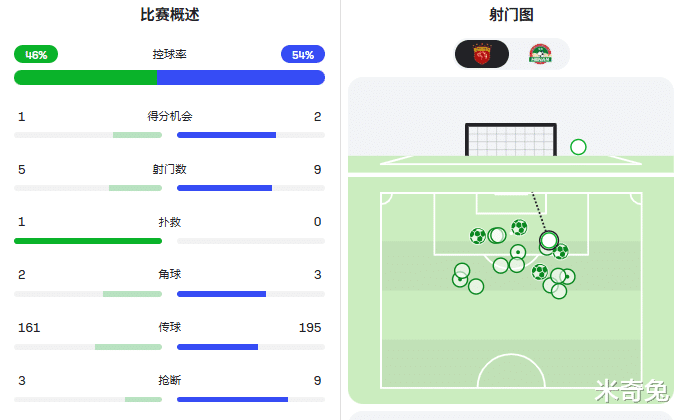The height and width of the screenshot is (420, 682).
Task: Select the highlighted shot with dotted trajectory
Action: coord(549,240)
